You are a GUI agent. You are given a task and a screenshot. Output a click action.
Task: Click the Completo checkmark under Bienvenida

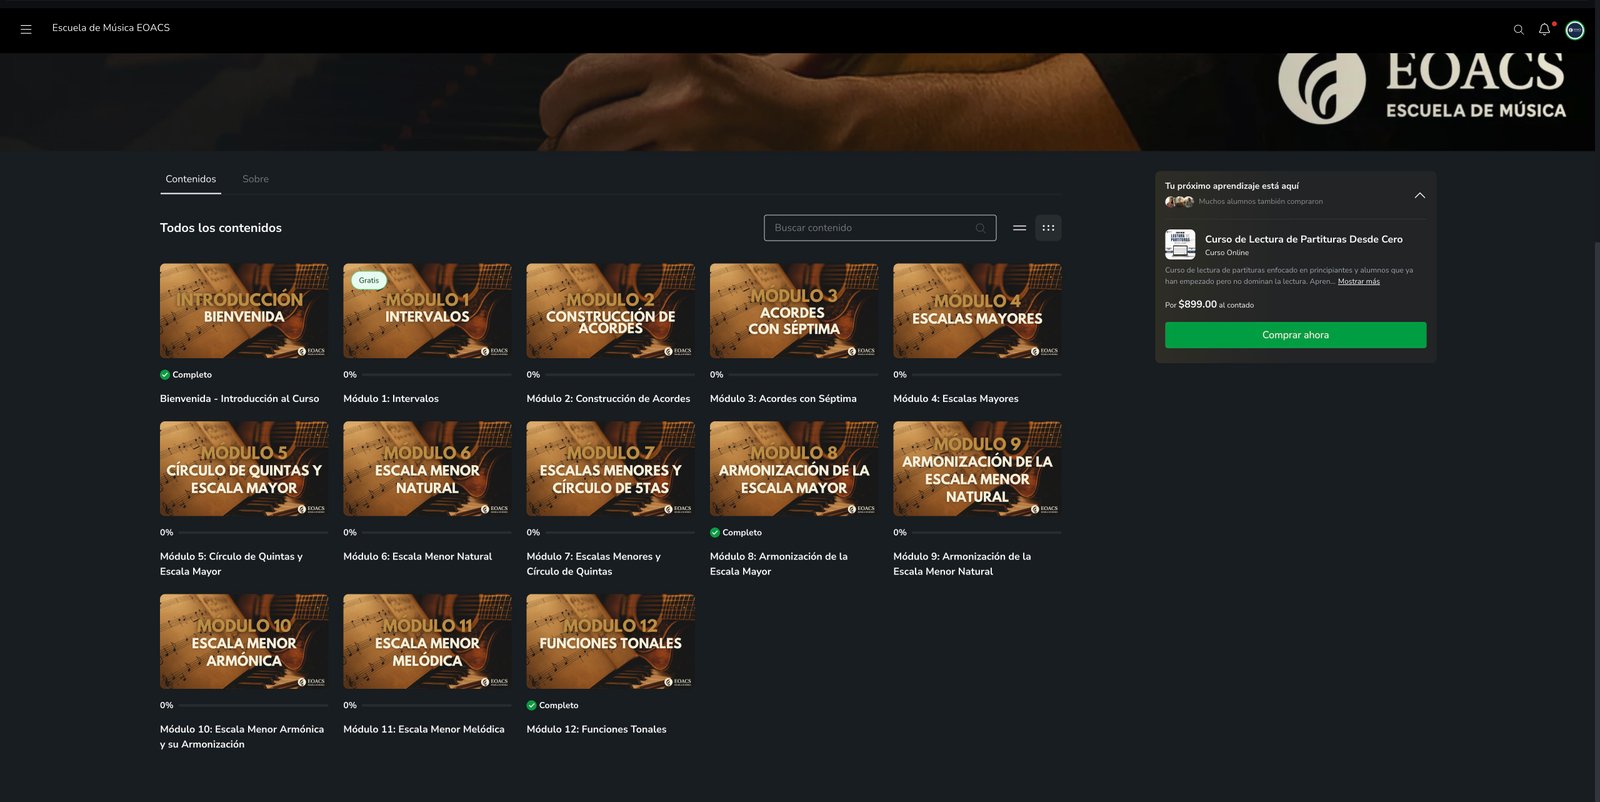coord(165,375)
